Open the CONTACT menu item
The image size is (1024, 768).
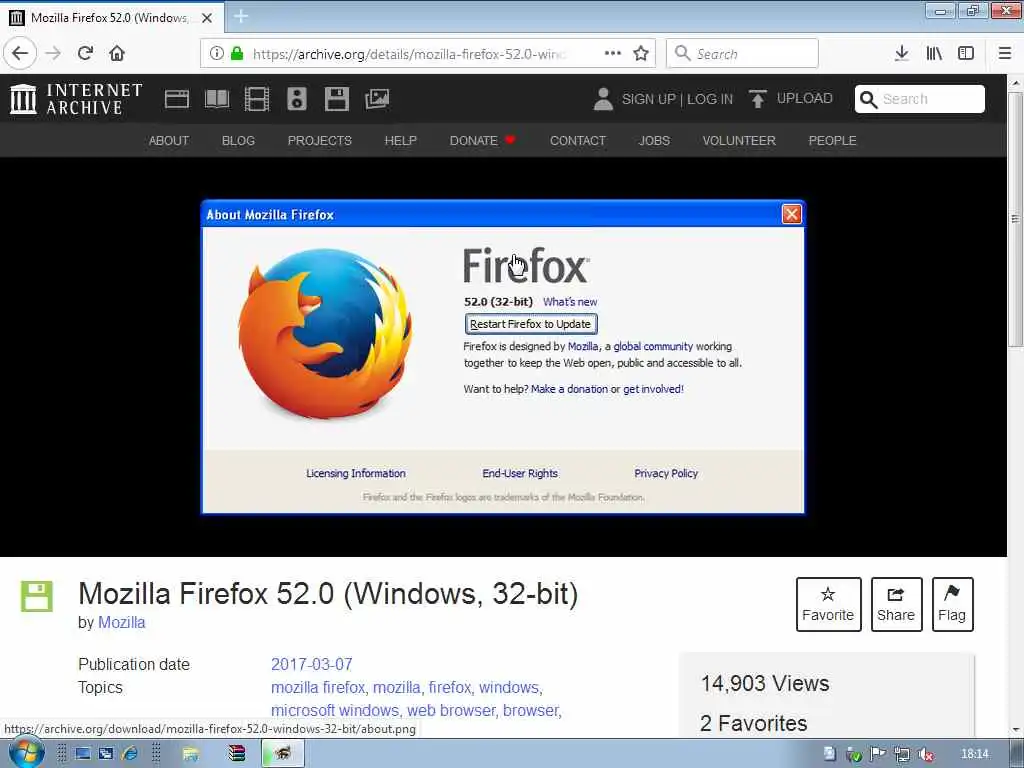pyautogui.click(x=578, y=140)
